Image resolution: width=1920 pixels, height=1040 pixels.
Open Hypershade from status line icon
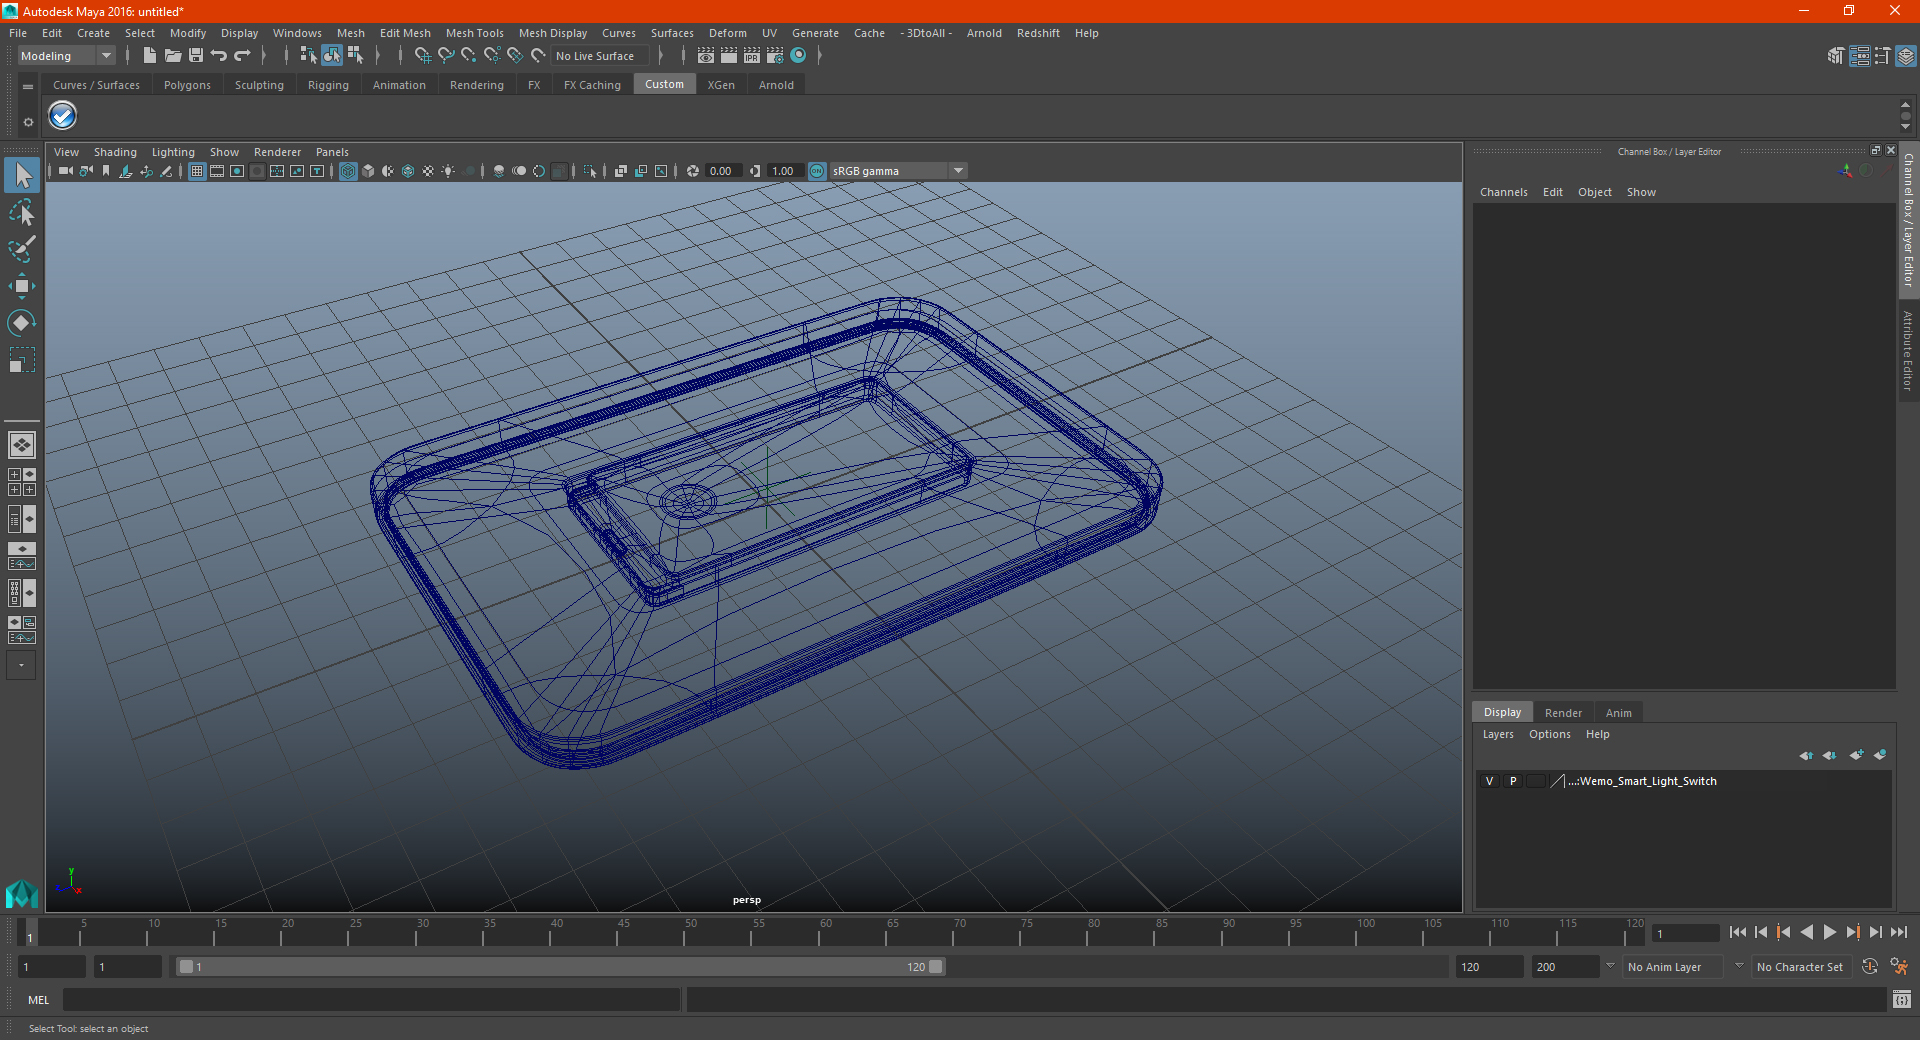pyautogui.click(x=798, y=56)
